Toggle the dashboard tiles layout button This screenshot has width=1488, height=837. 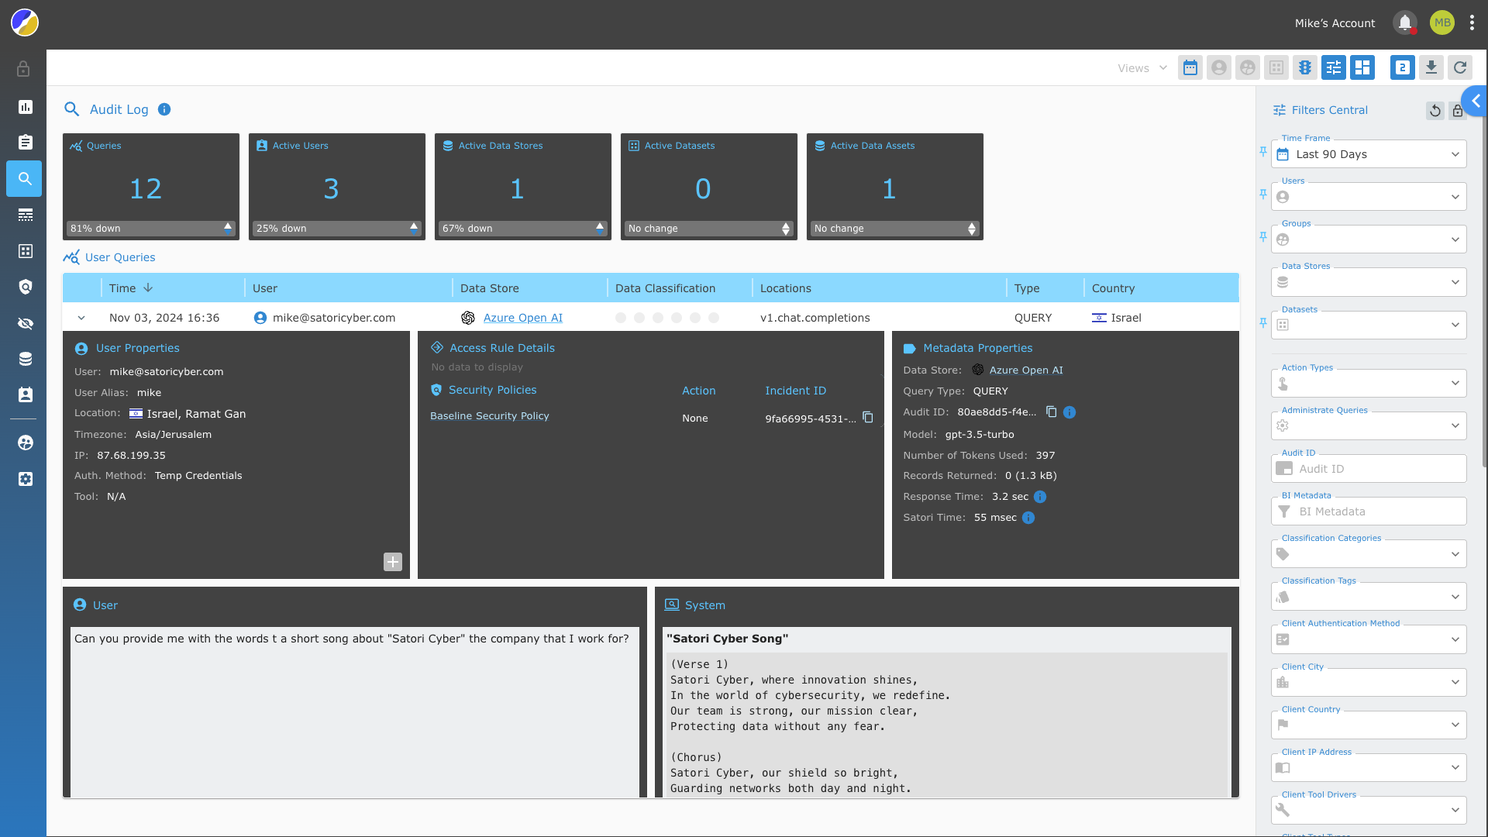[x=1362, y=68]
